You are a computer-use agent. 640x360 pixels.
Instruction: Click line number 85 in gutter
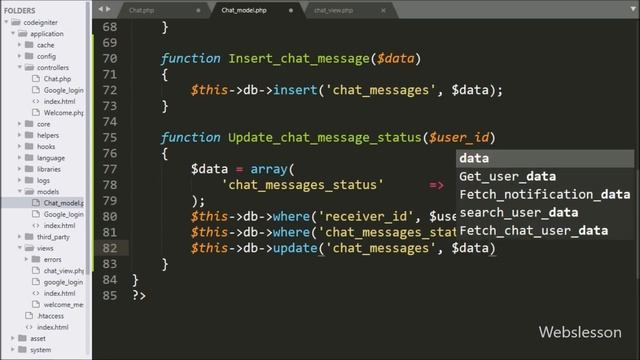pos(109,296)
